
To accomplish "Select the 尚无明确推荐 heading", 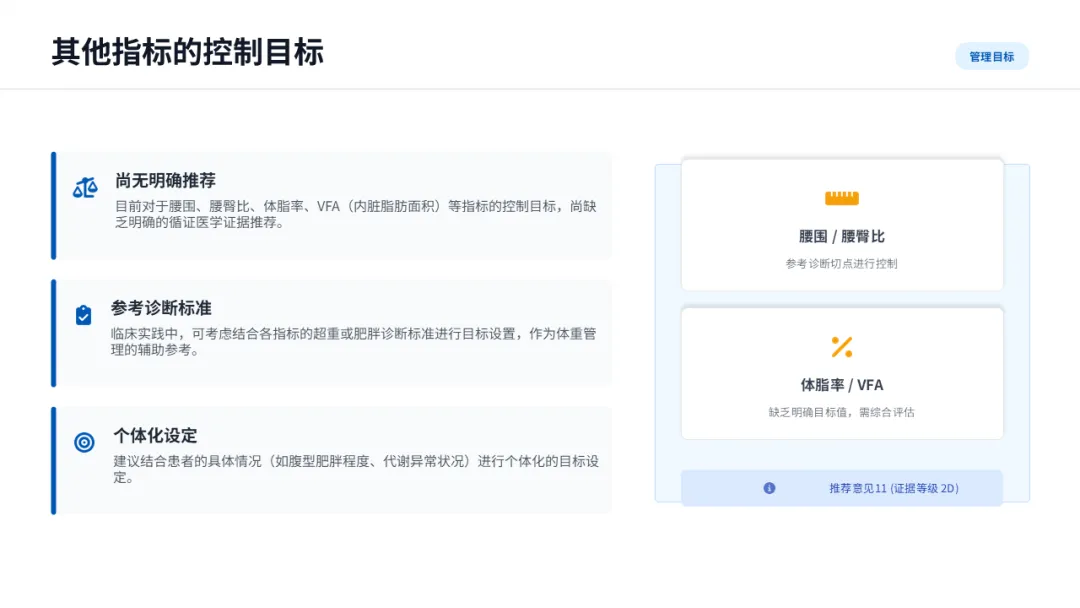I will tap(165, 180).
